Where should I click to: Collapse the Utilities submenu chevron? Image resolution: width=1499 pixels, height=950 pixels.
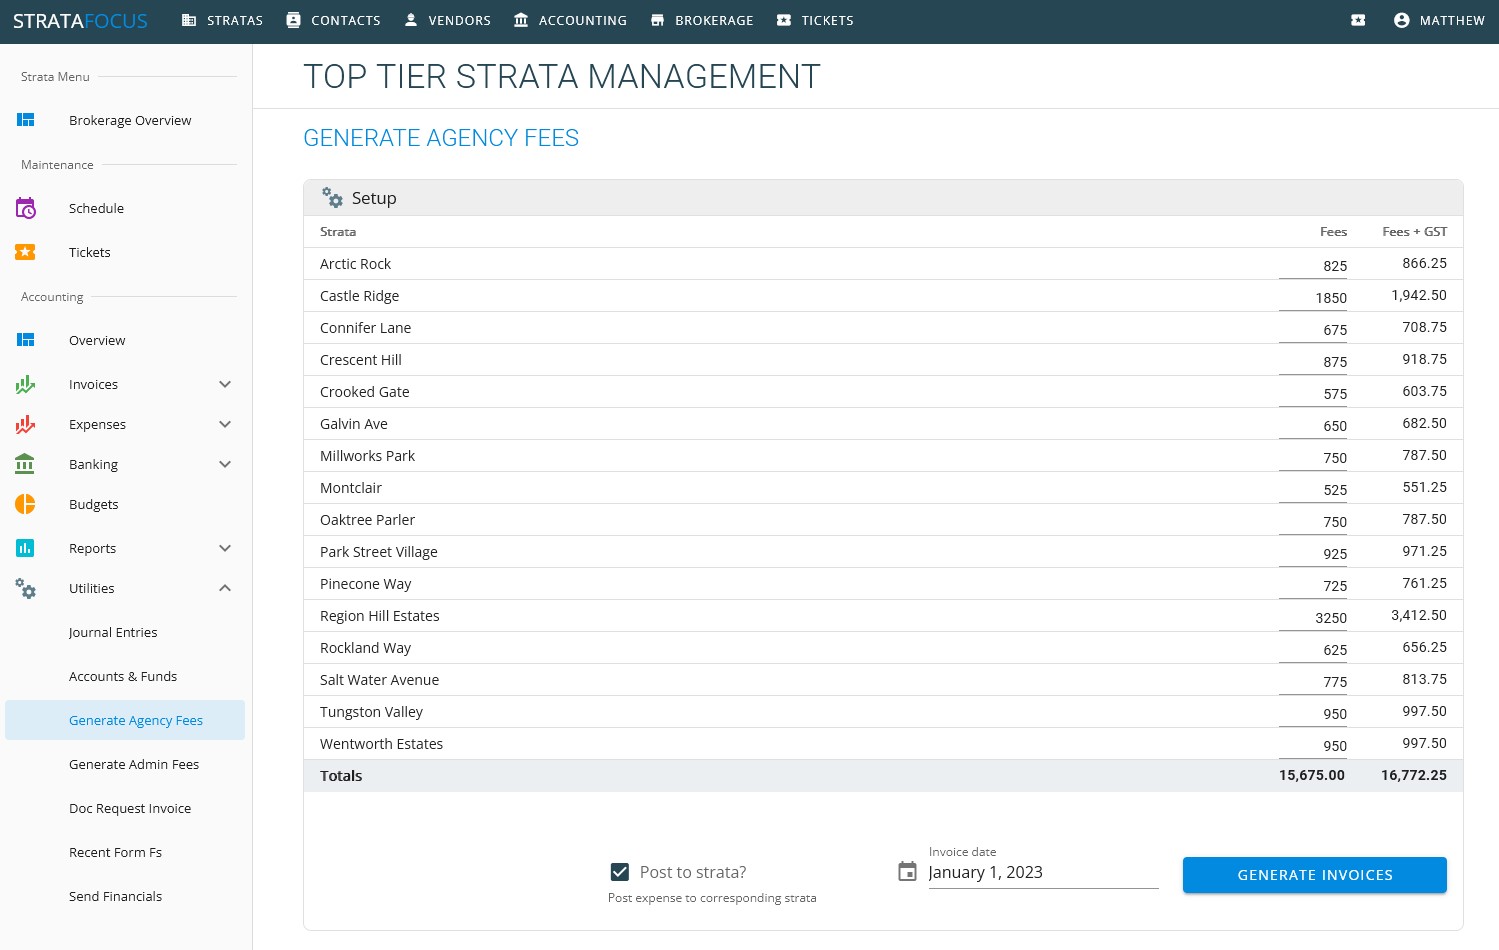tap(225, 588)
